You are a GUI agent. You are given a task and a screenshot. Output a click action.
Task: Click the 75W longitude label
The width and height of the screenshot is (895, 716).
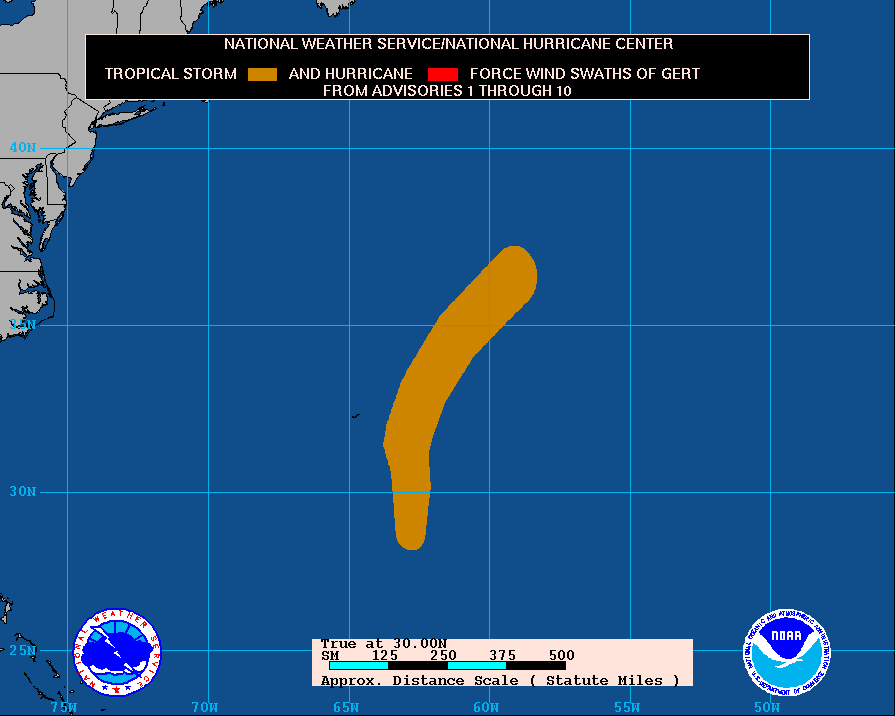tap(64, 707)
